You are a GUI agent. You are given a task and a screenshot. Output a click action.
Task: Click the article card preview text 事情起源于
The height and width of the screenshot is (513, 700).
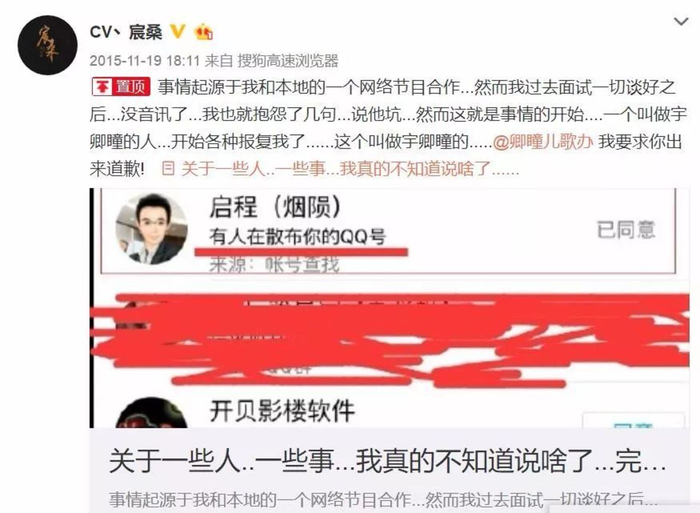383,500
